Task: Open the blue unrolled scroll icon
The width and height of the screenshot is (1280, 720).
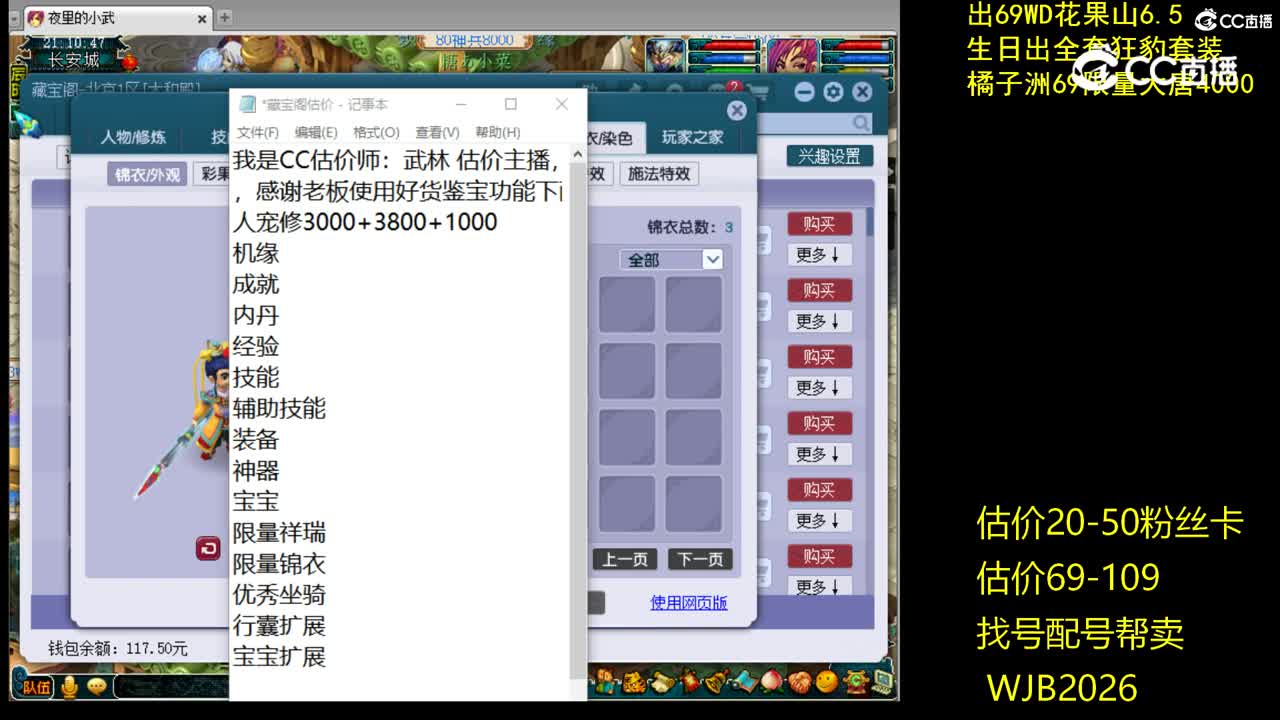Action: point(746,682)
